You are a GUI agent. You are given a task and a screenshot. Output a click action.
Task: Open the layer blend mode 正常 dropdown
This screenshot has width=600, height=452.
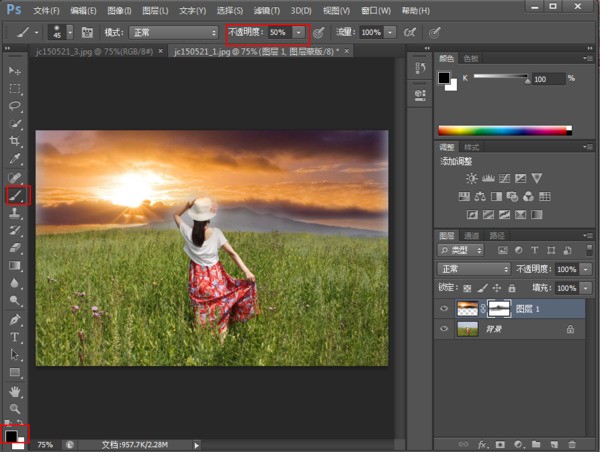pyautogui.click(x=475, y=269)
